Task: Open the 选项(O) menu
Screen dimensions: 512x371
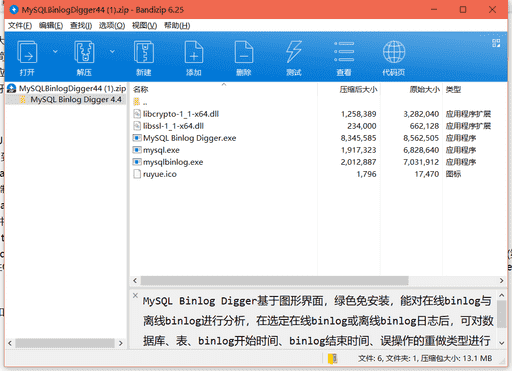Action: click(112, 26)
